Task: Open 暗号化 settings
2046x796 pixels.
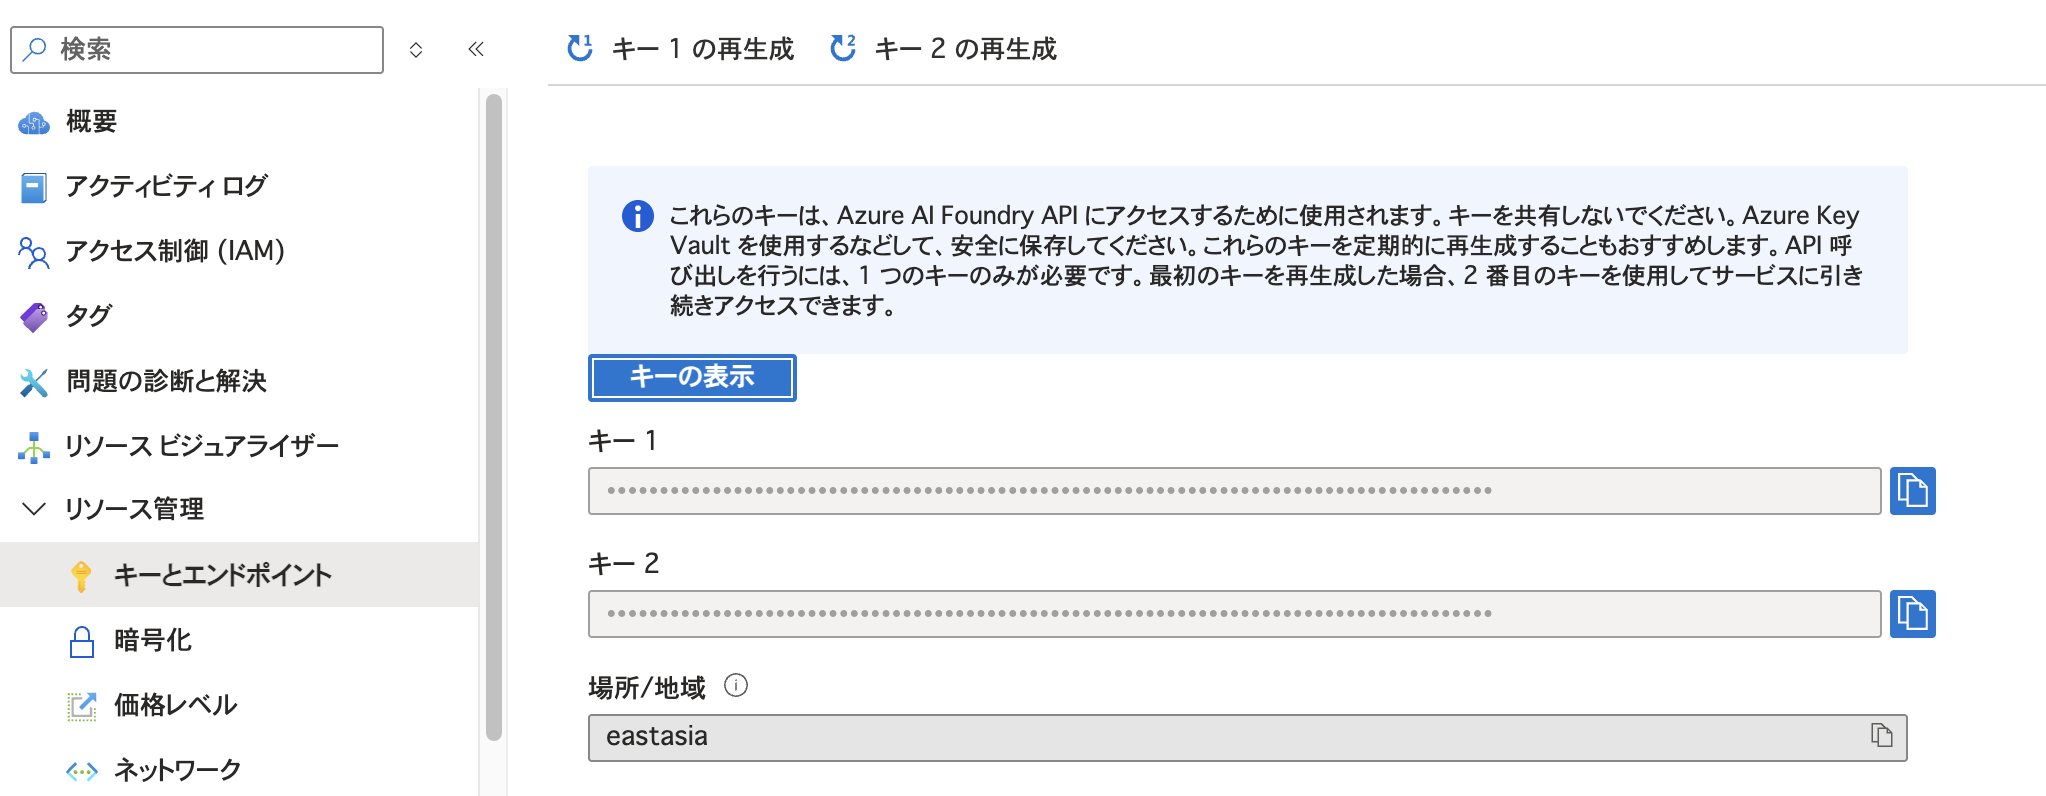Action: coord(152,640)
